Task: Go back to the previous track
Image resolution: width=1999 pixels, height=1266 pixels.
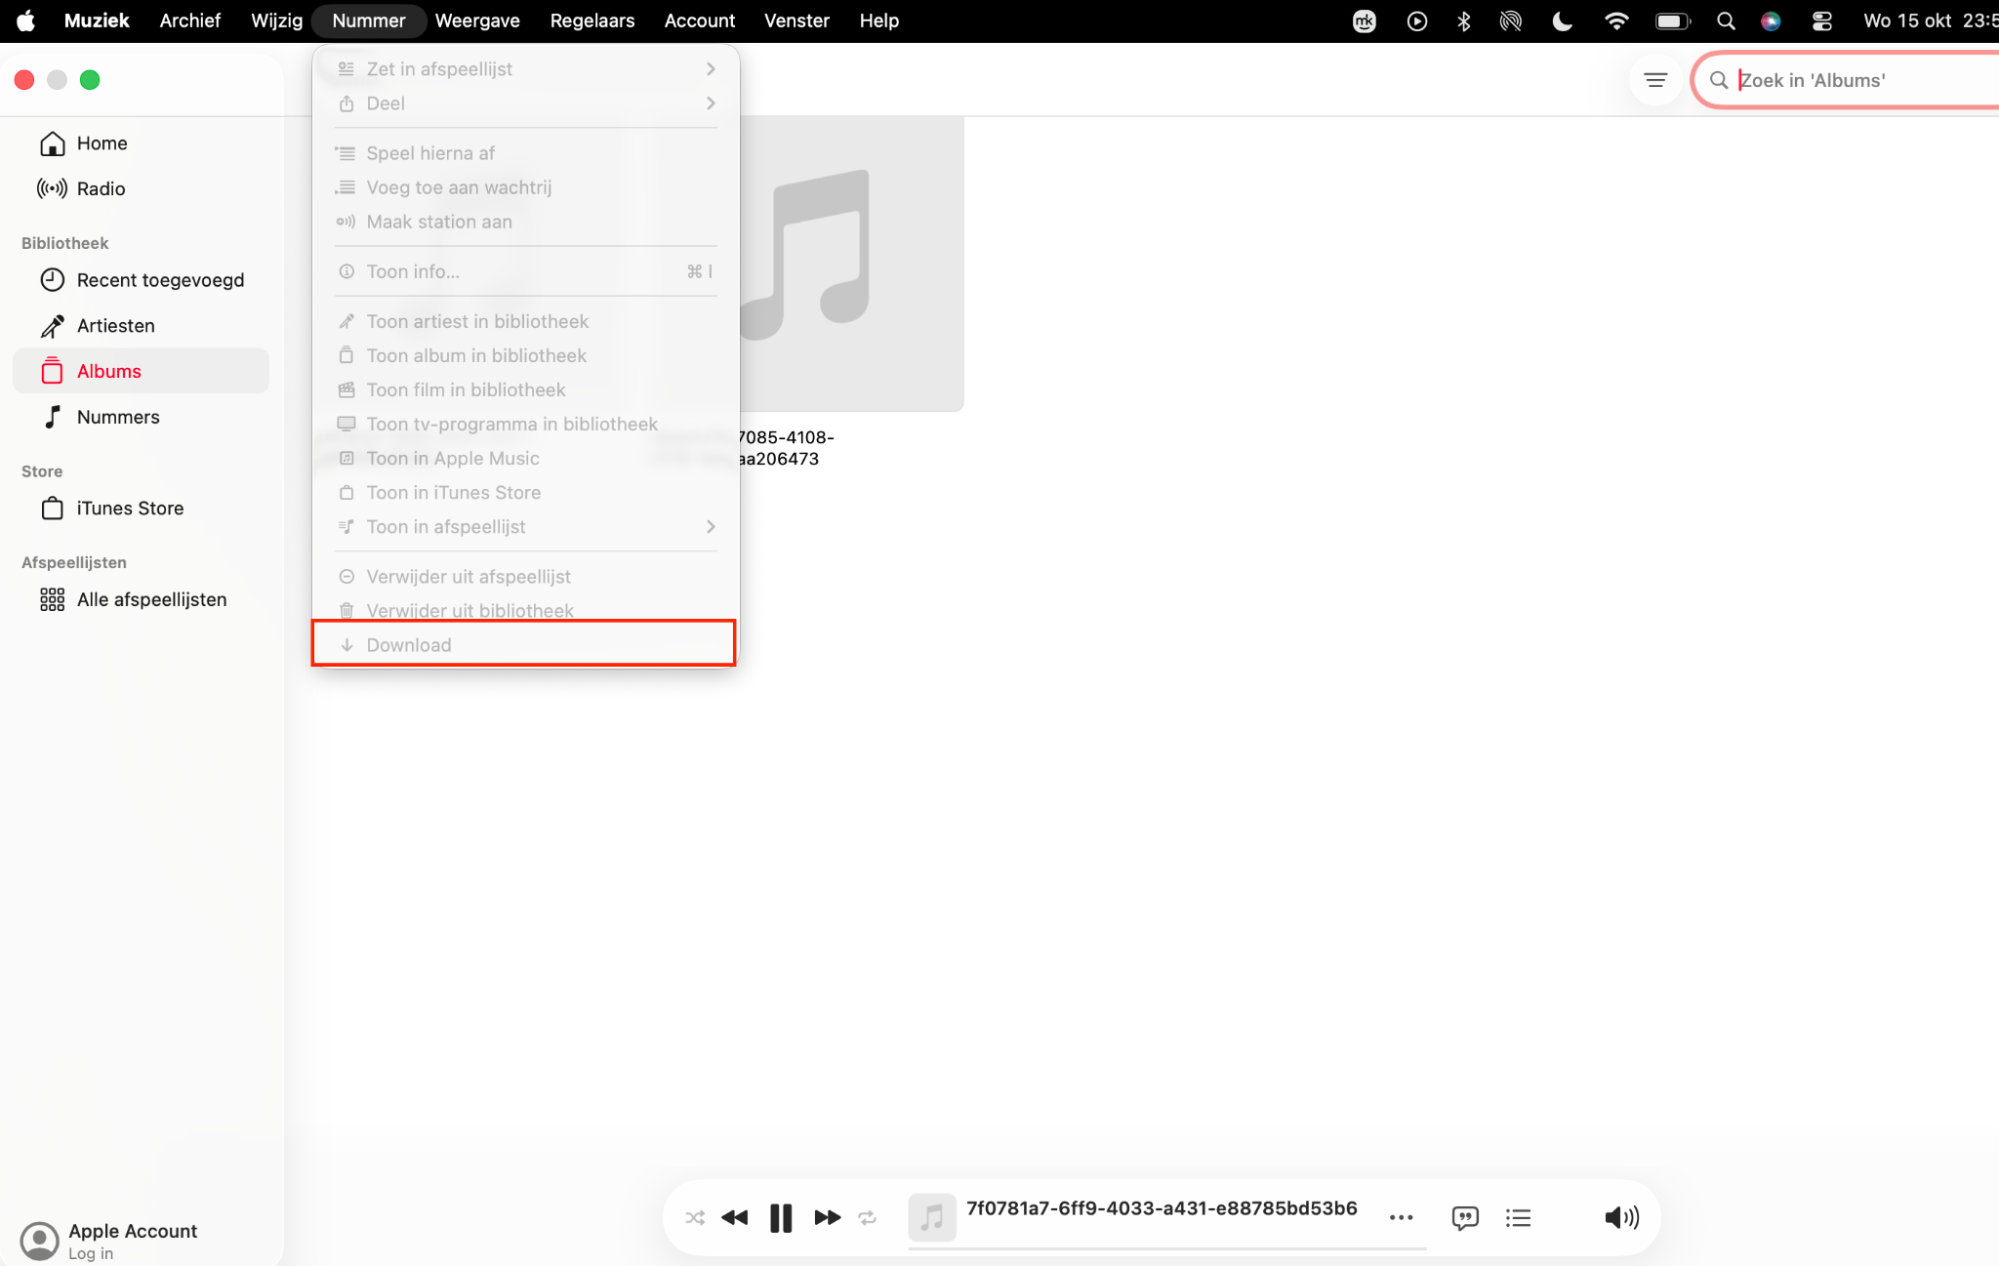Action: (735, 1217)
